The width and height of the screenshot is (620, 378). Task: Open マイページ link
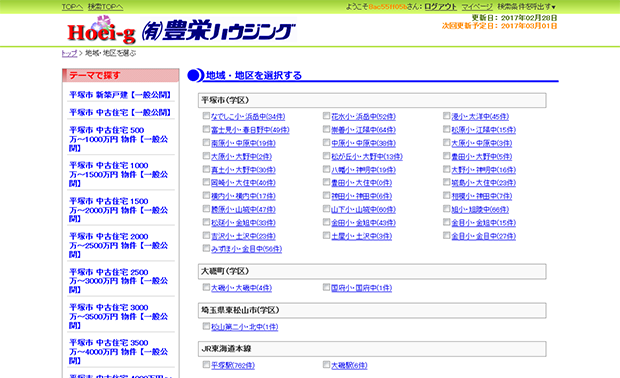coord(477,7)
